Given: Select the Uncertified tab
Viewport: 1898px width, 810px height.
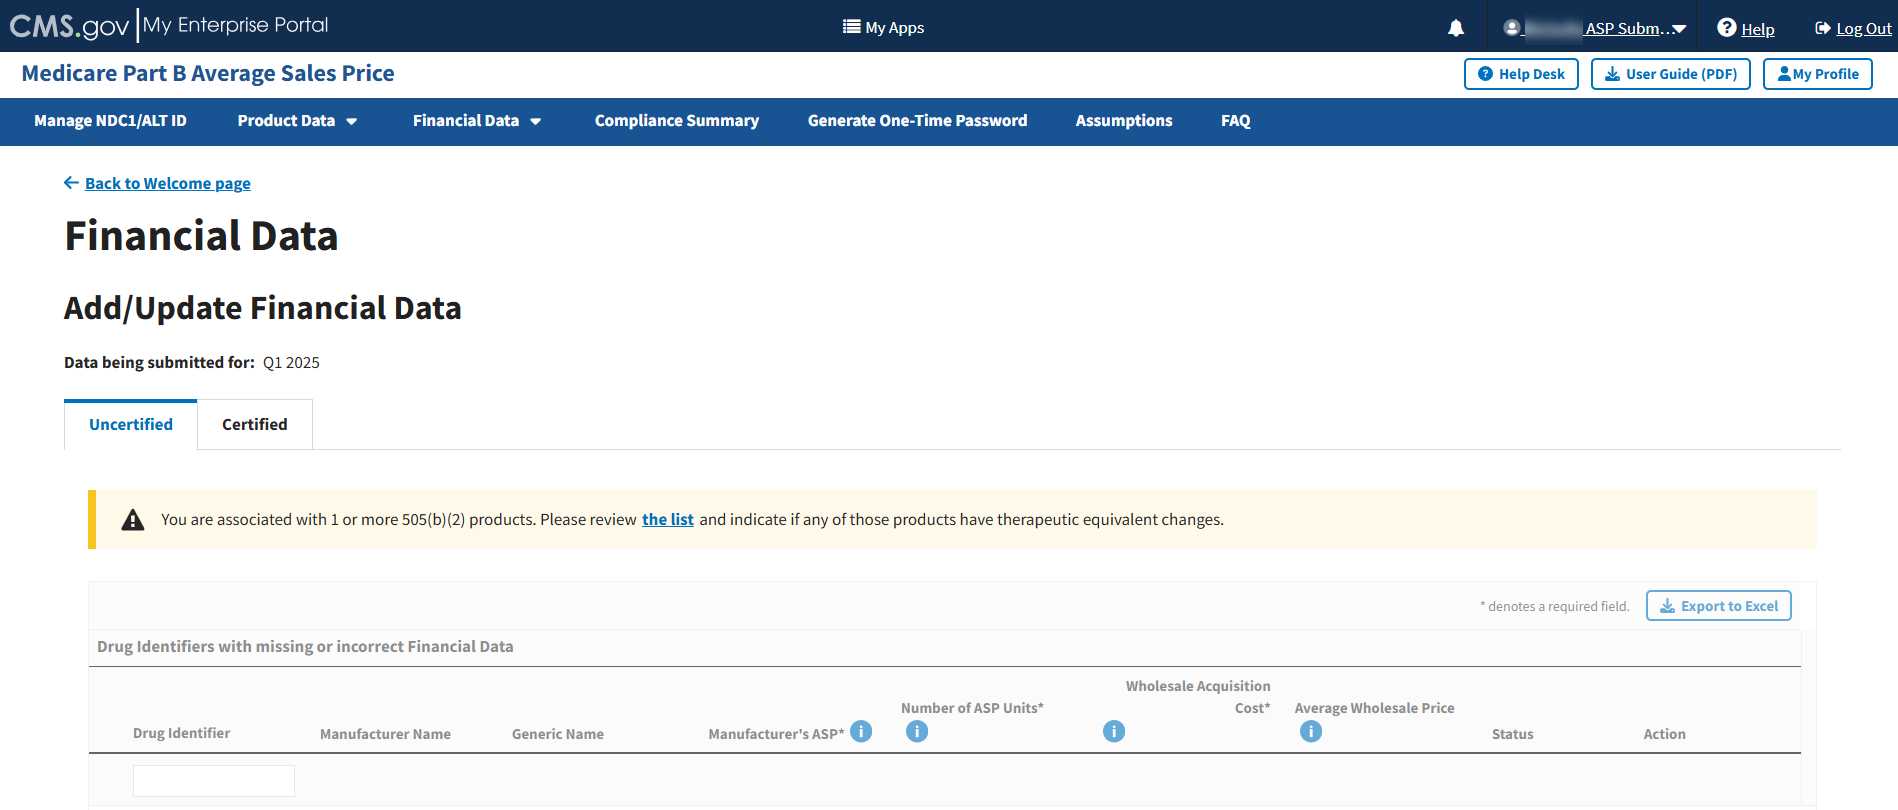Looking at the screenshot, I should click(x=131, y=425).
